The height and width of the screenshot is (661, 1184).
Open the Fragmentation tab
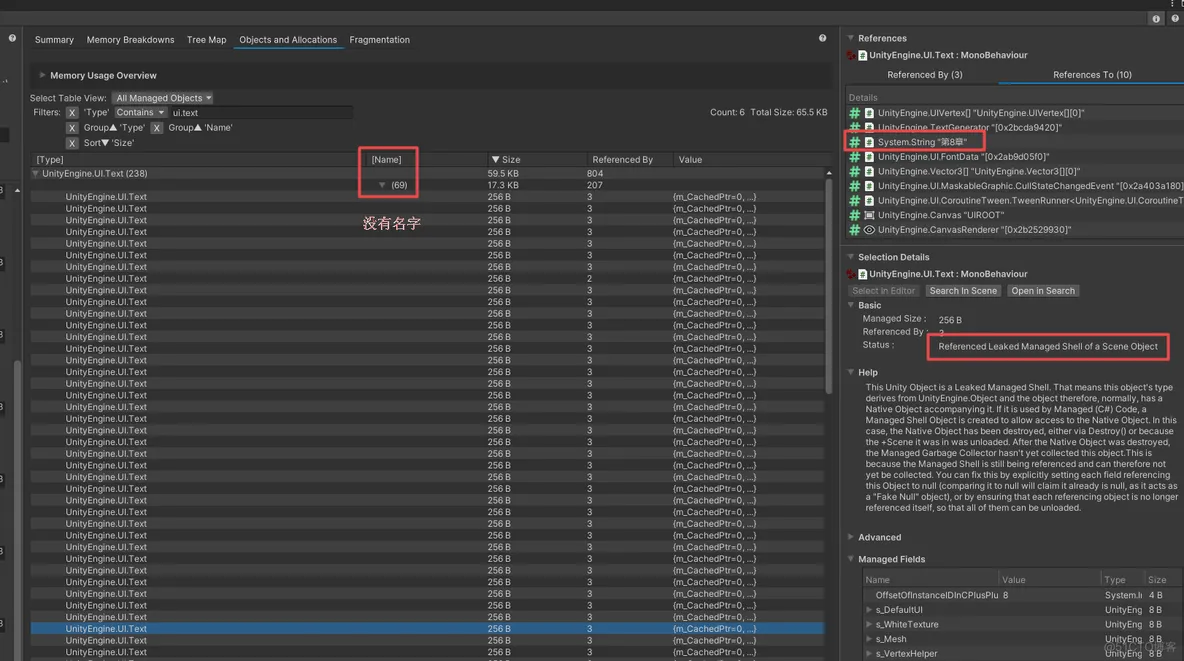pyautogui.click(x=380, y=40)
